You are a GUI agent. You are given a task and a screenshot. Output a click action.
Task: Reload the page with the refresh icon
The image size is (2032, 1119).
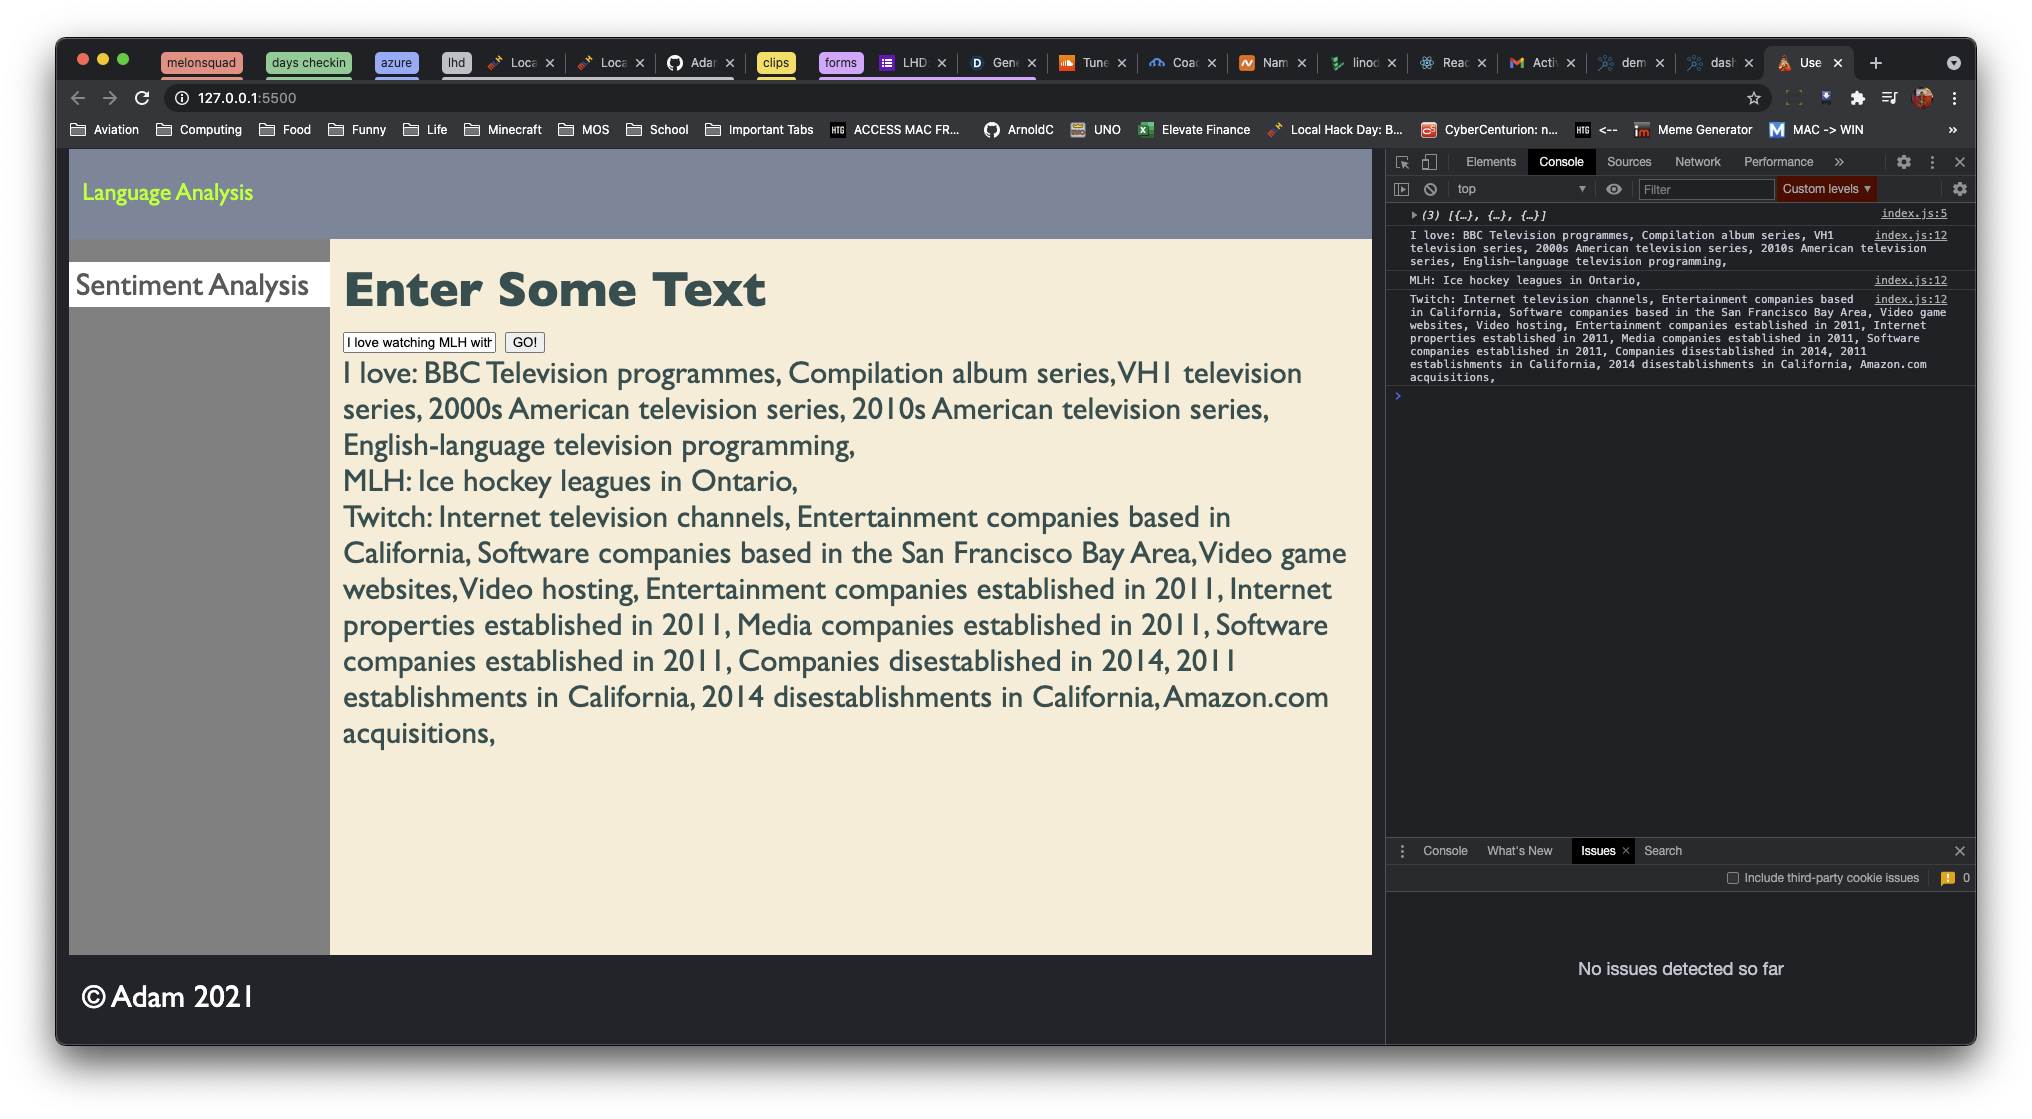[x=142, y=98]
